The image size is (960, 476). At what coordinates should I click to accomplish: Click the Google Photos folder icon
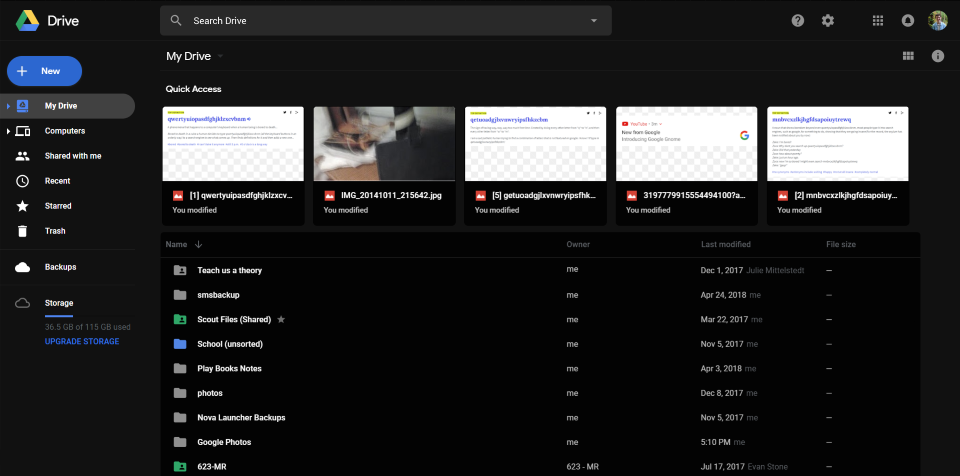click(x=180, y=442)
